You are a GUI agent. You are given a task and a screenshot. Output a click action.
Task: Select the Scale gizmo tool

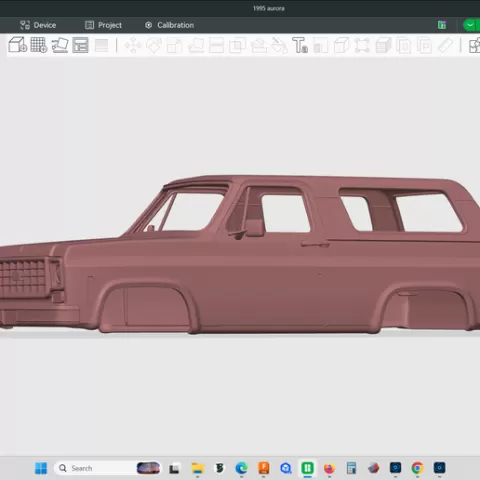point(175,46)
